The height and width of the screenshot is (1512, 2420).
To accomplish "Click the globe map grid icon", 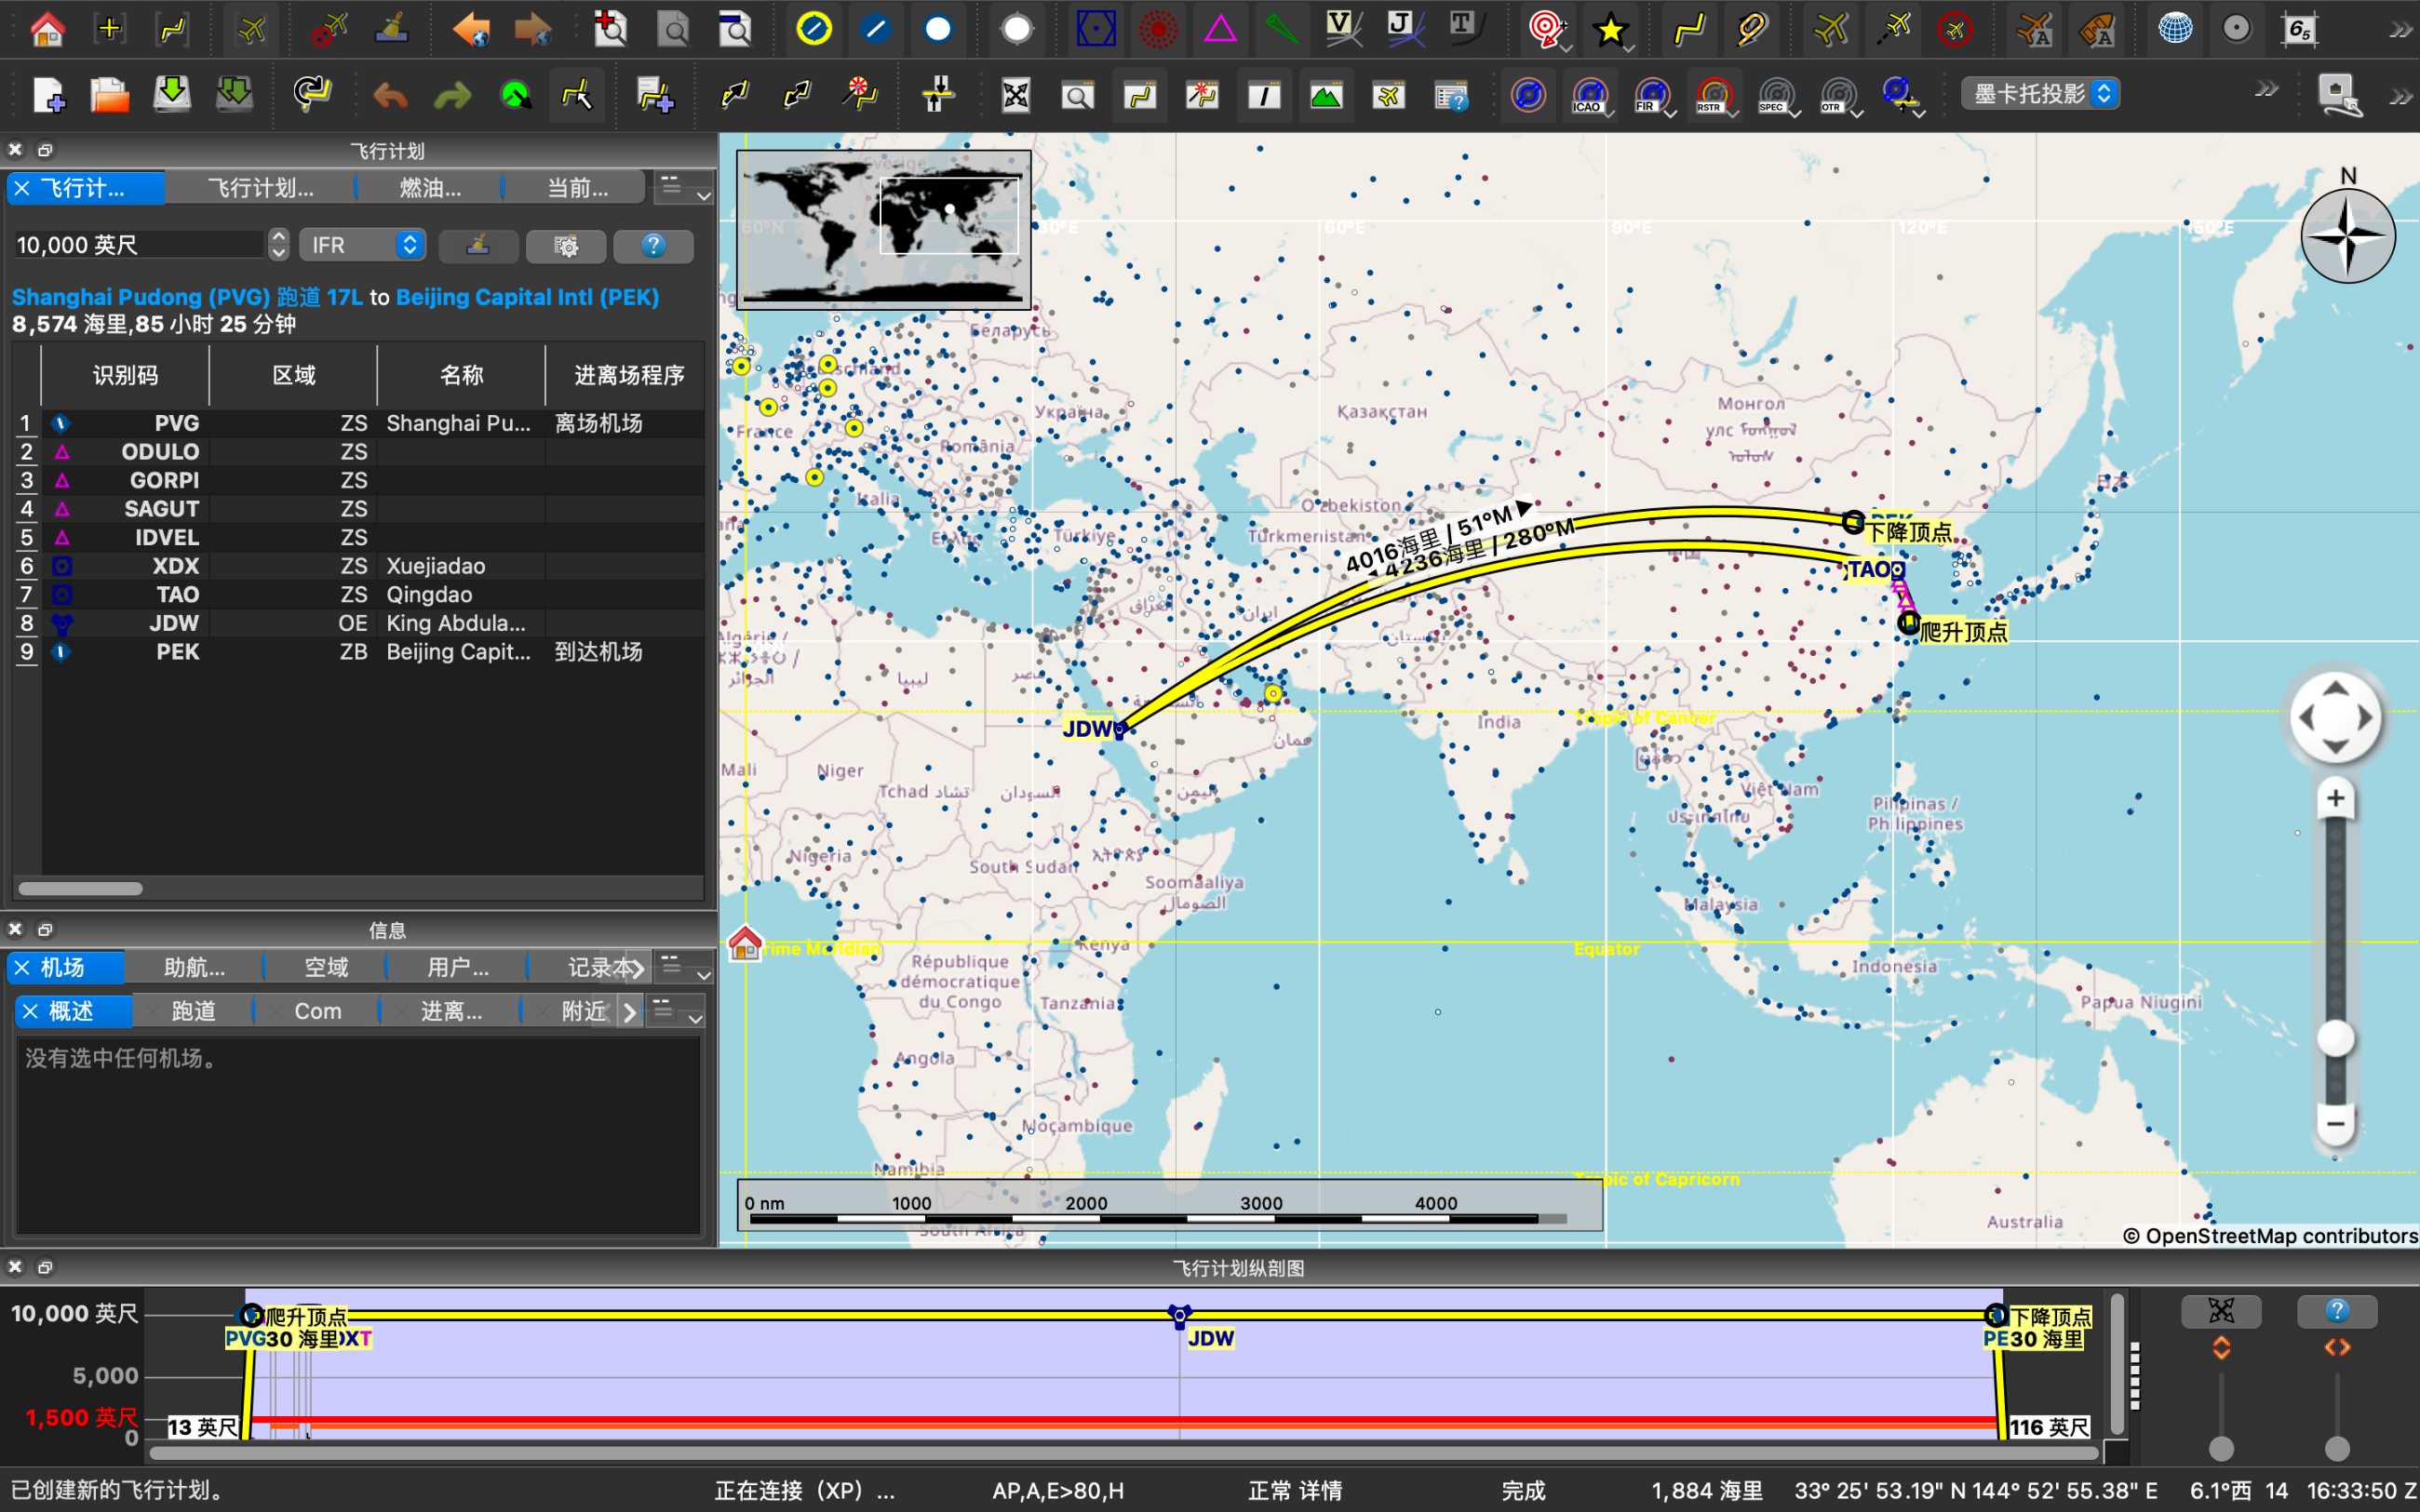I will 2174,30.
